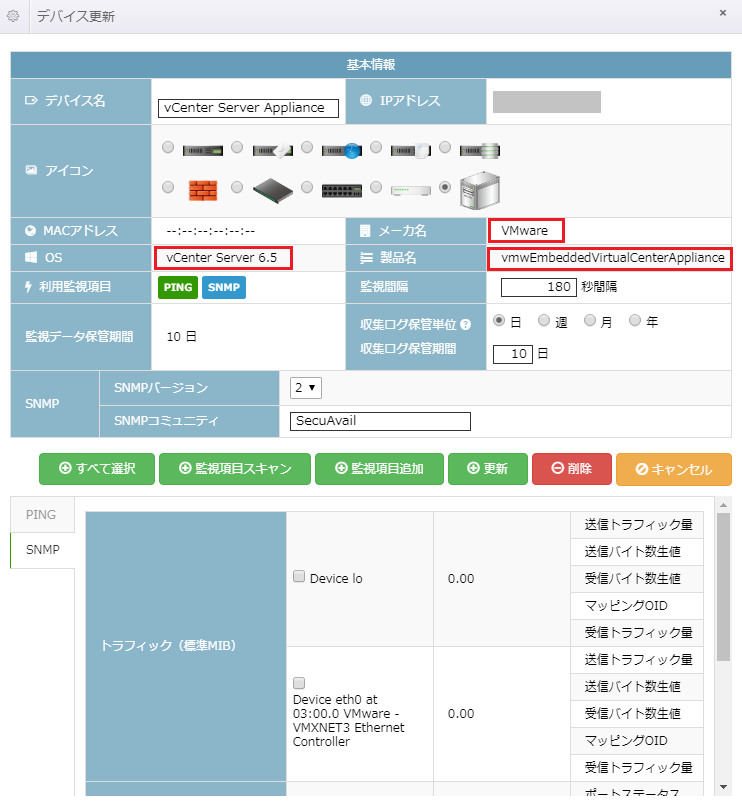Viewport: 742px width, 808px height.
Task: Click the 更新 button
Action: pos(488,469)
